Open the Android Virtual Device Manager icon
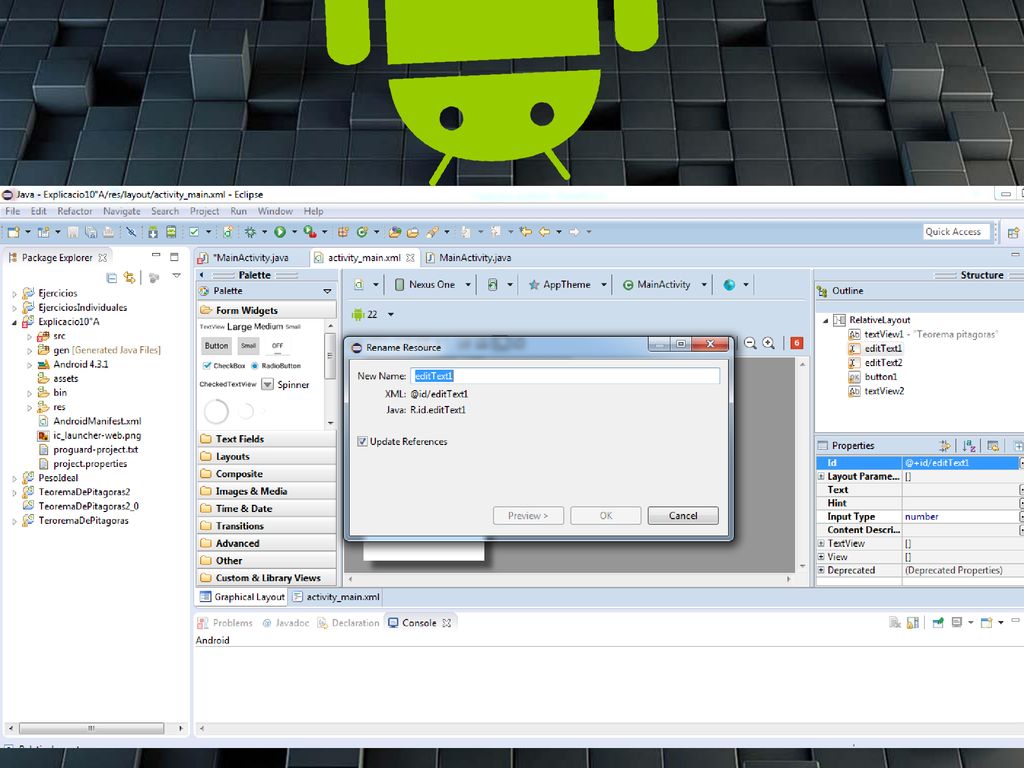This screenshot has width=1024, height=768. click(x=171, y=232)
